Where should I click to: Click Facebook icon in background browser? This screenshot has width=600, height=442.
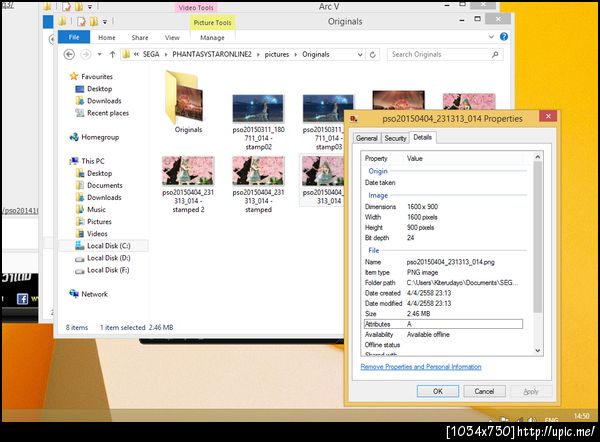pyautogui.click(x=22, y=298)
